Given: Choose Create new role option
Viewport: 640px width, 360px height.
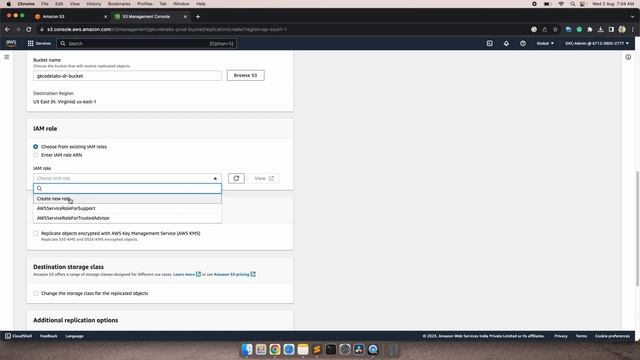Looking at the screenshot, I should [x=127, y=199].
